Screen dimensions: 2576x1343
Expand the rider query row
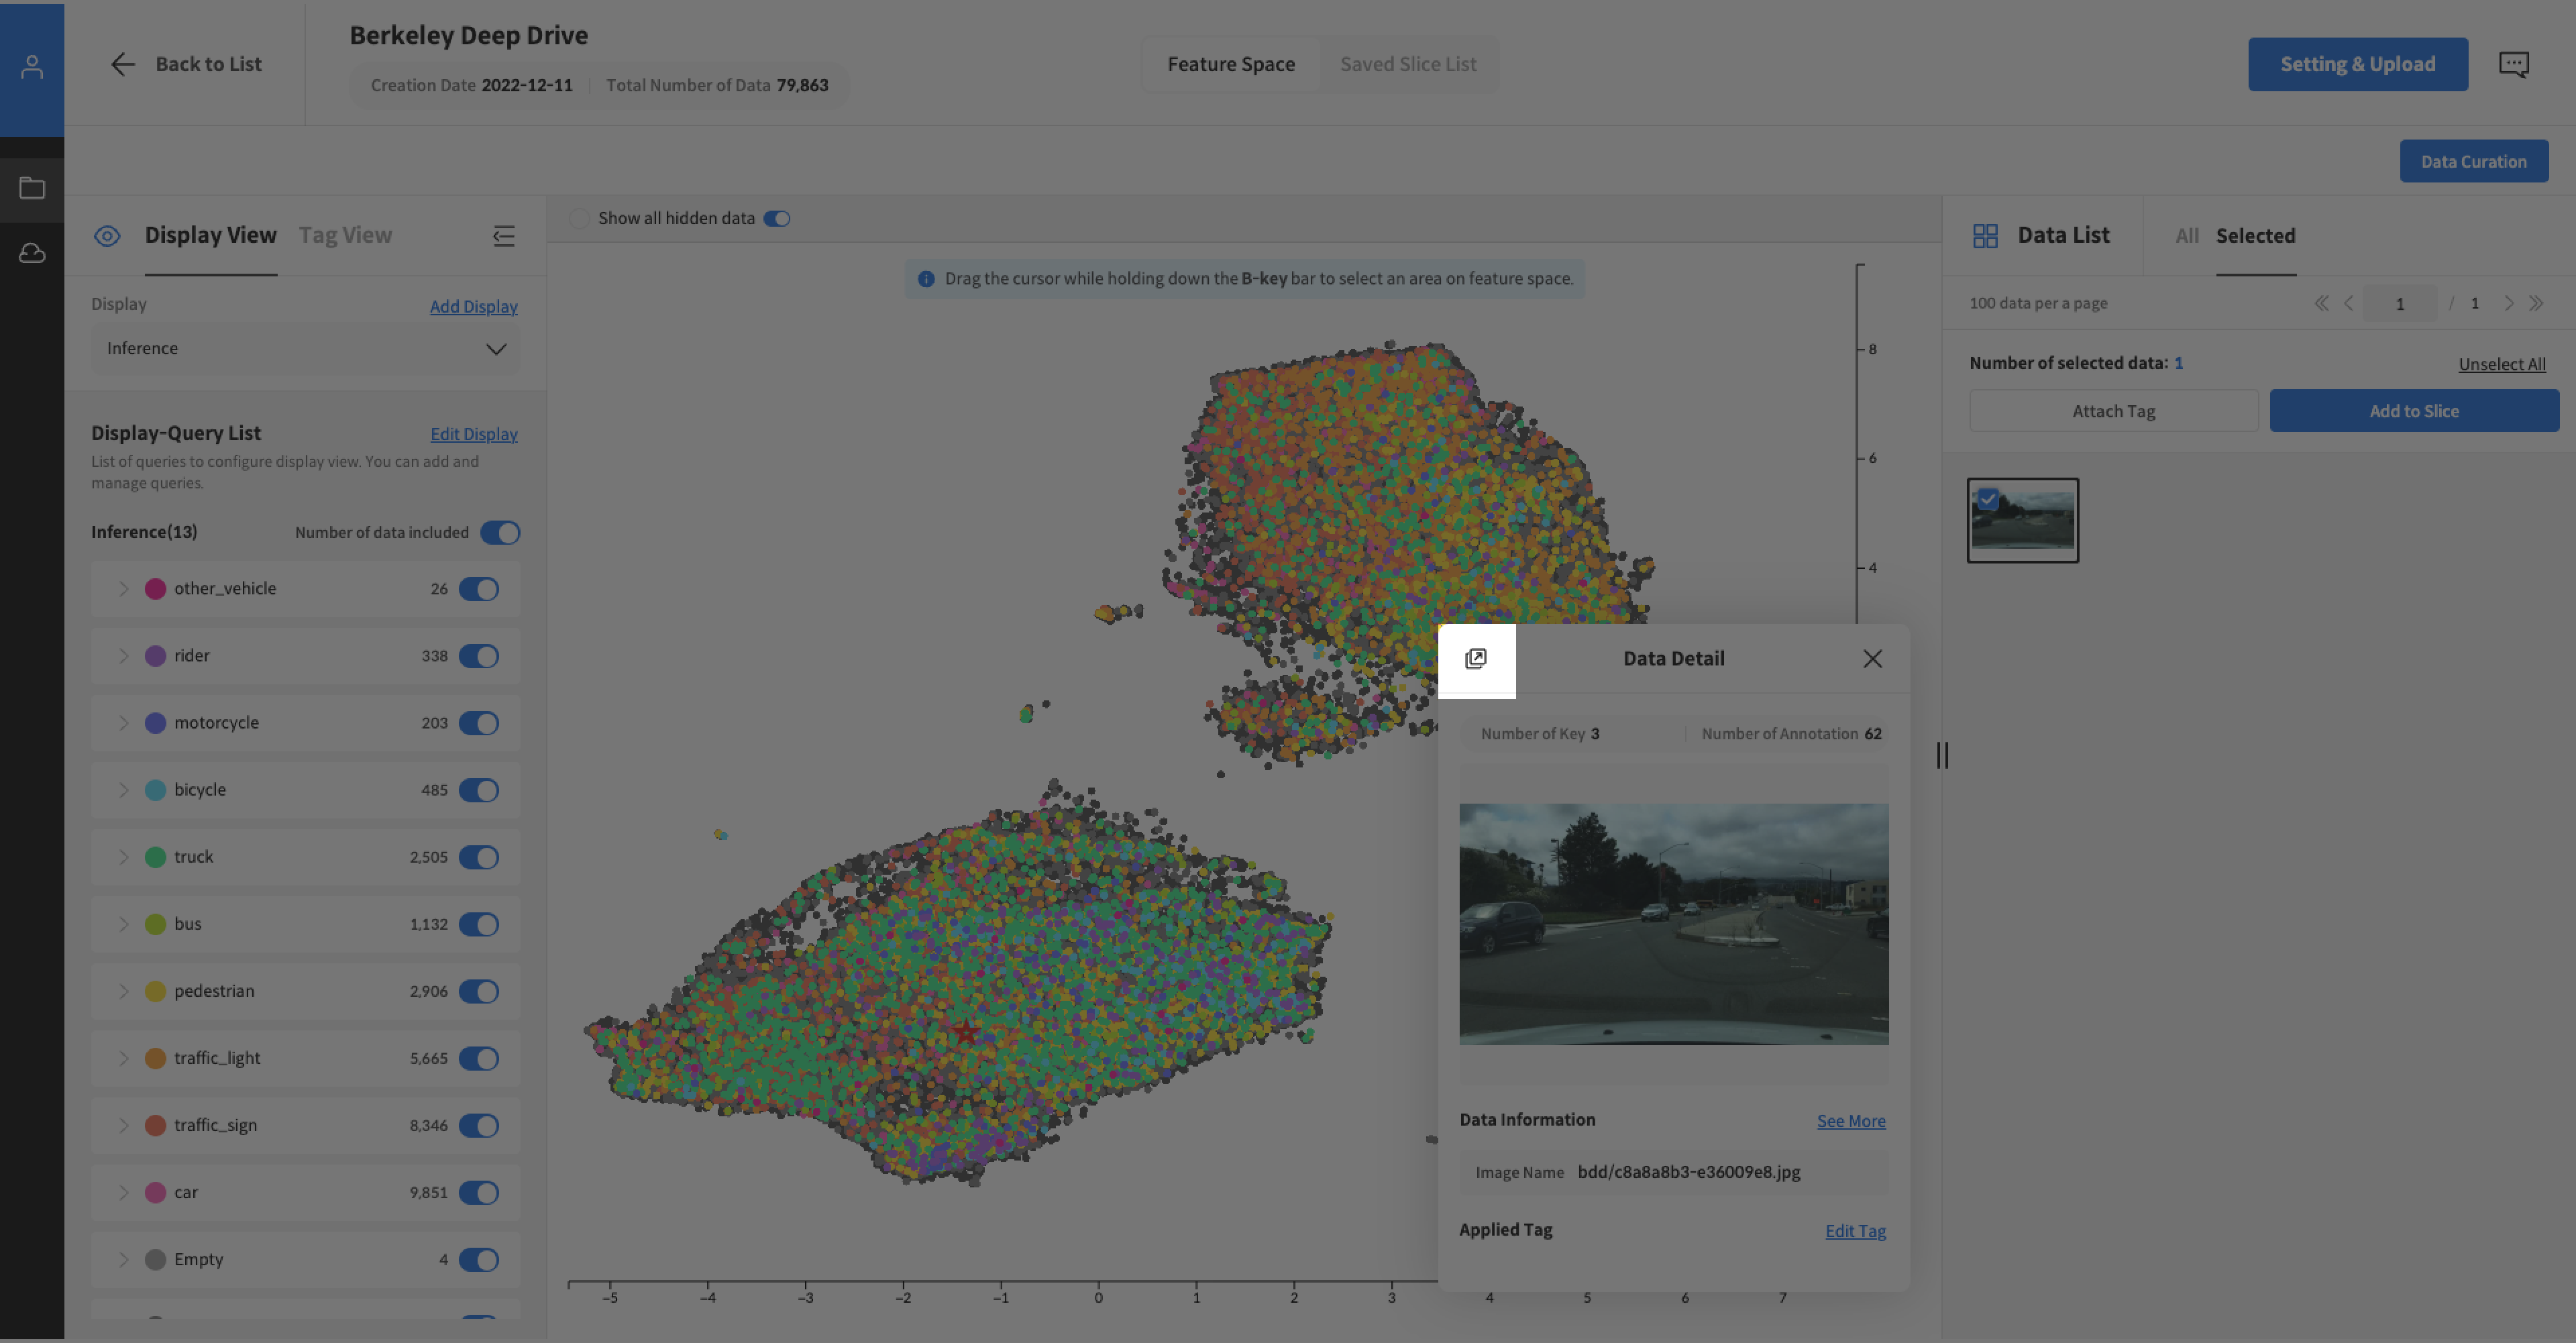[124, 656]
